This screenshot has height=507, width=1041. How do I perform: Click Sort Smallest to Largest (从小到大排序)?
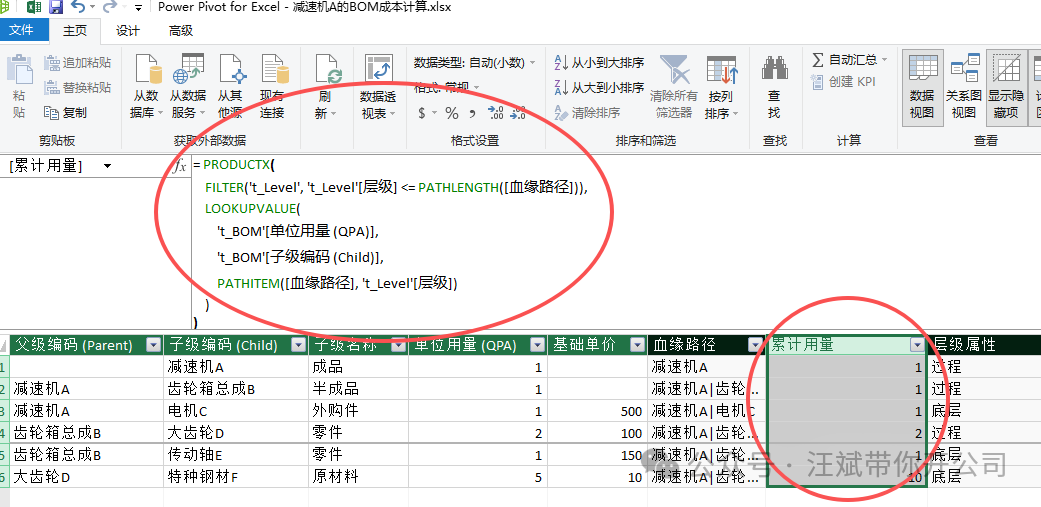598,62
